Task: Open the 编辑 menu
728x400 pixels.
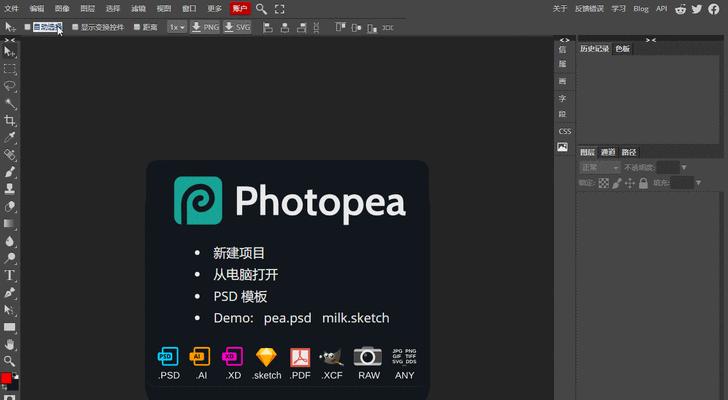Action: pos(37,9)
